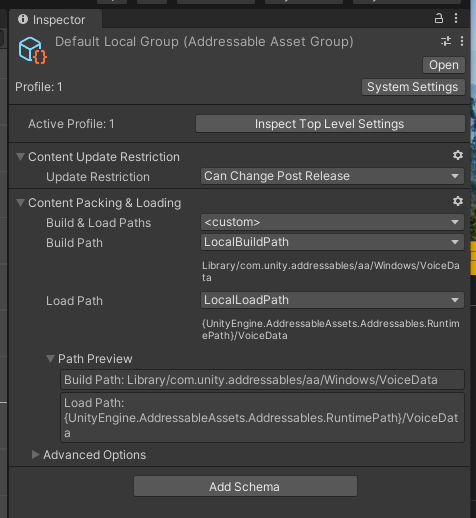Open the Inspector tab's three-dot menu
Screen dimensions: 476x518
[x=456, y=18]
